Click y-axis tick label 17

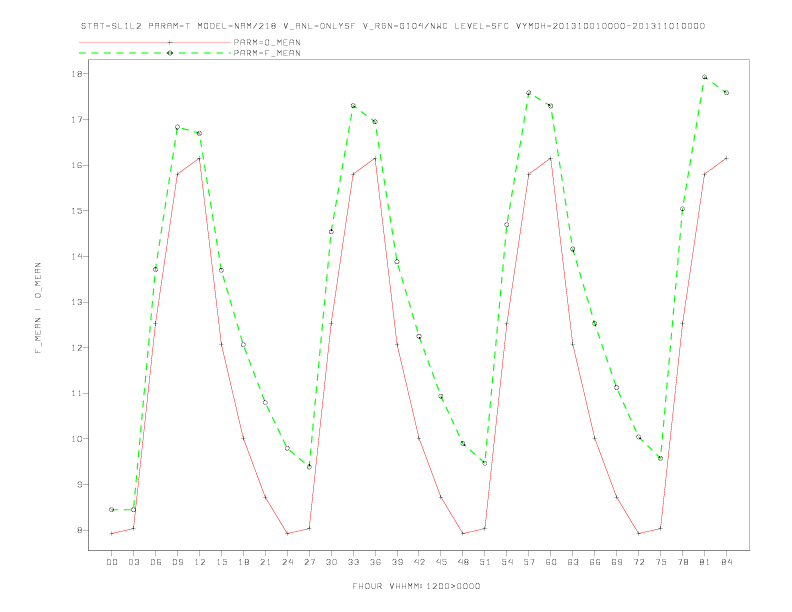point(77,120)
